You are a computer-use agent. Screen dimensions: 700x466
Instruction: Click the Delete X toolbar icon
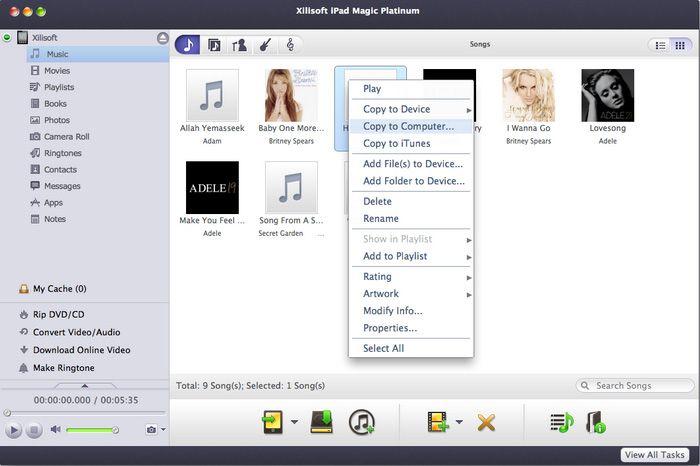pos(486,422)
